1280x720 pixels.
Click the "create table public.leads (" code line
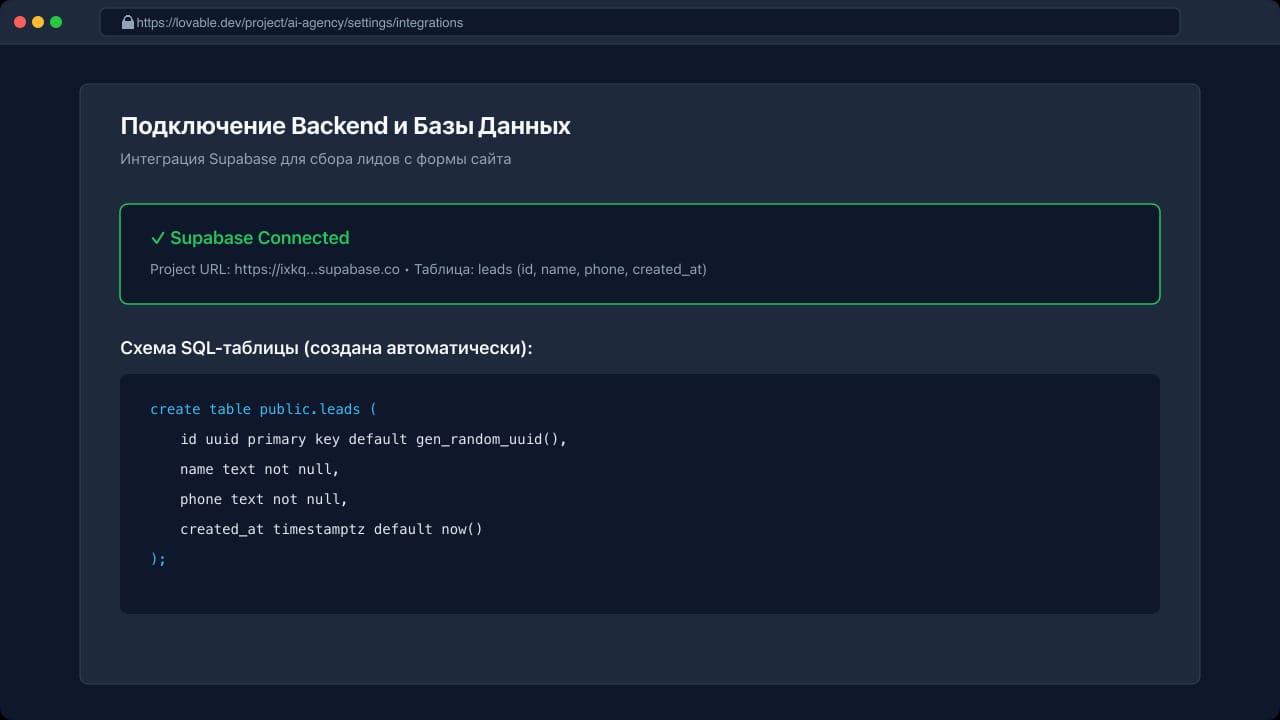[x=263, y=409]
